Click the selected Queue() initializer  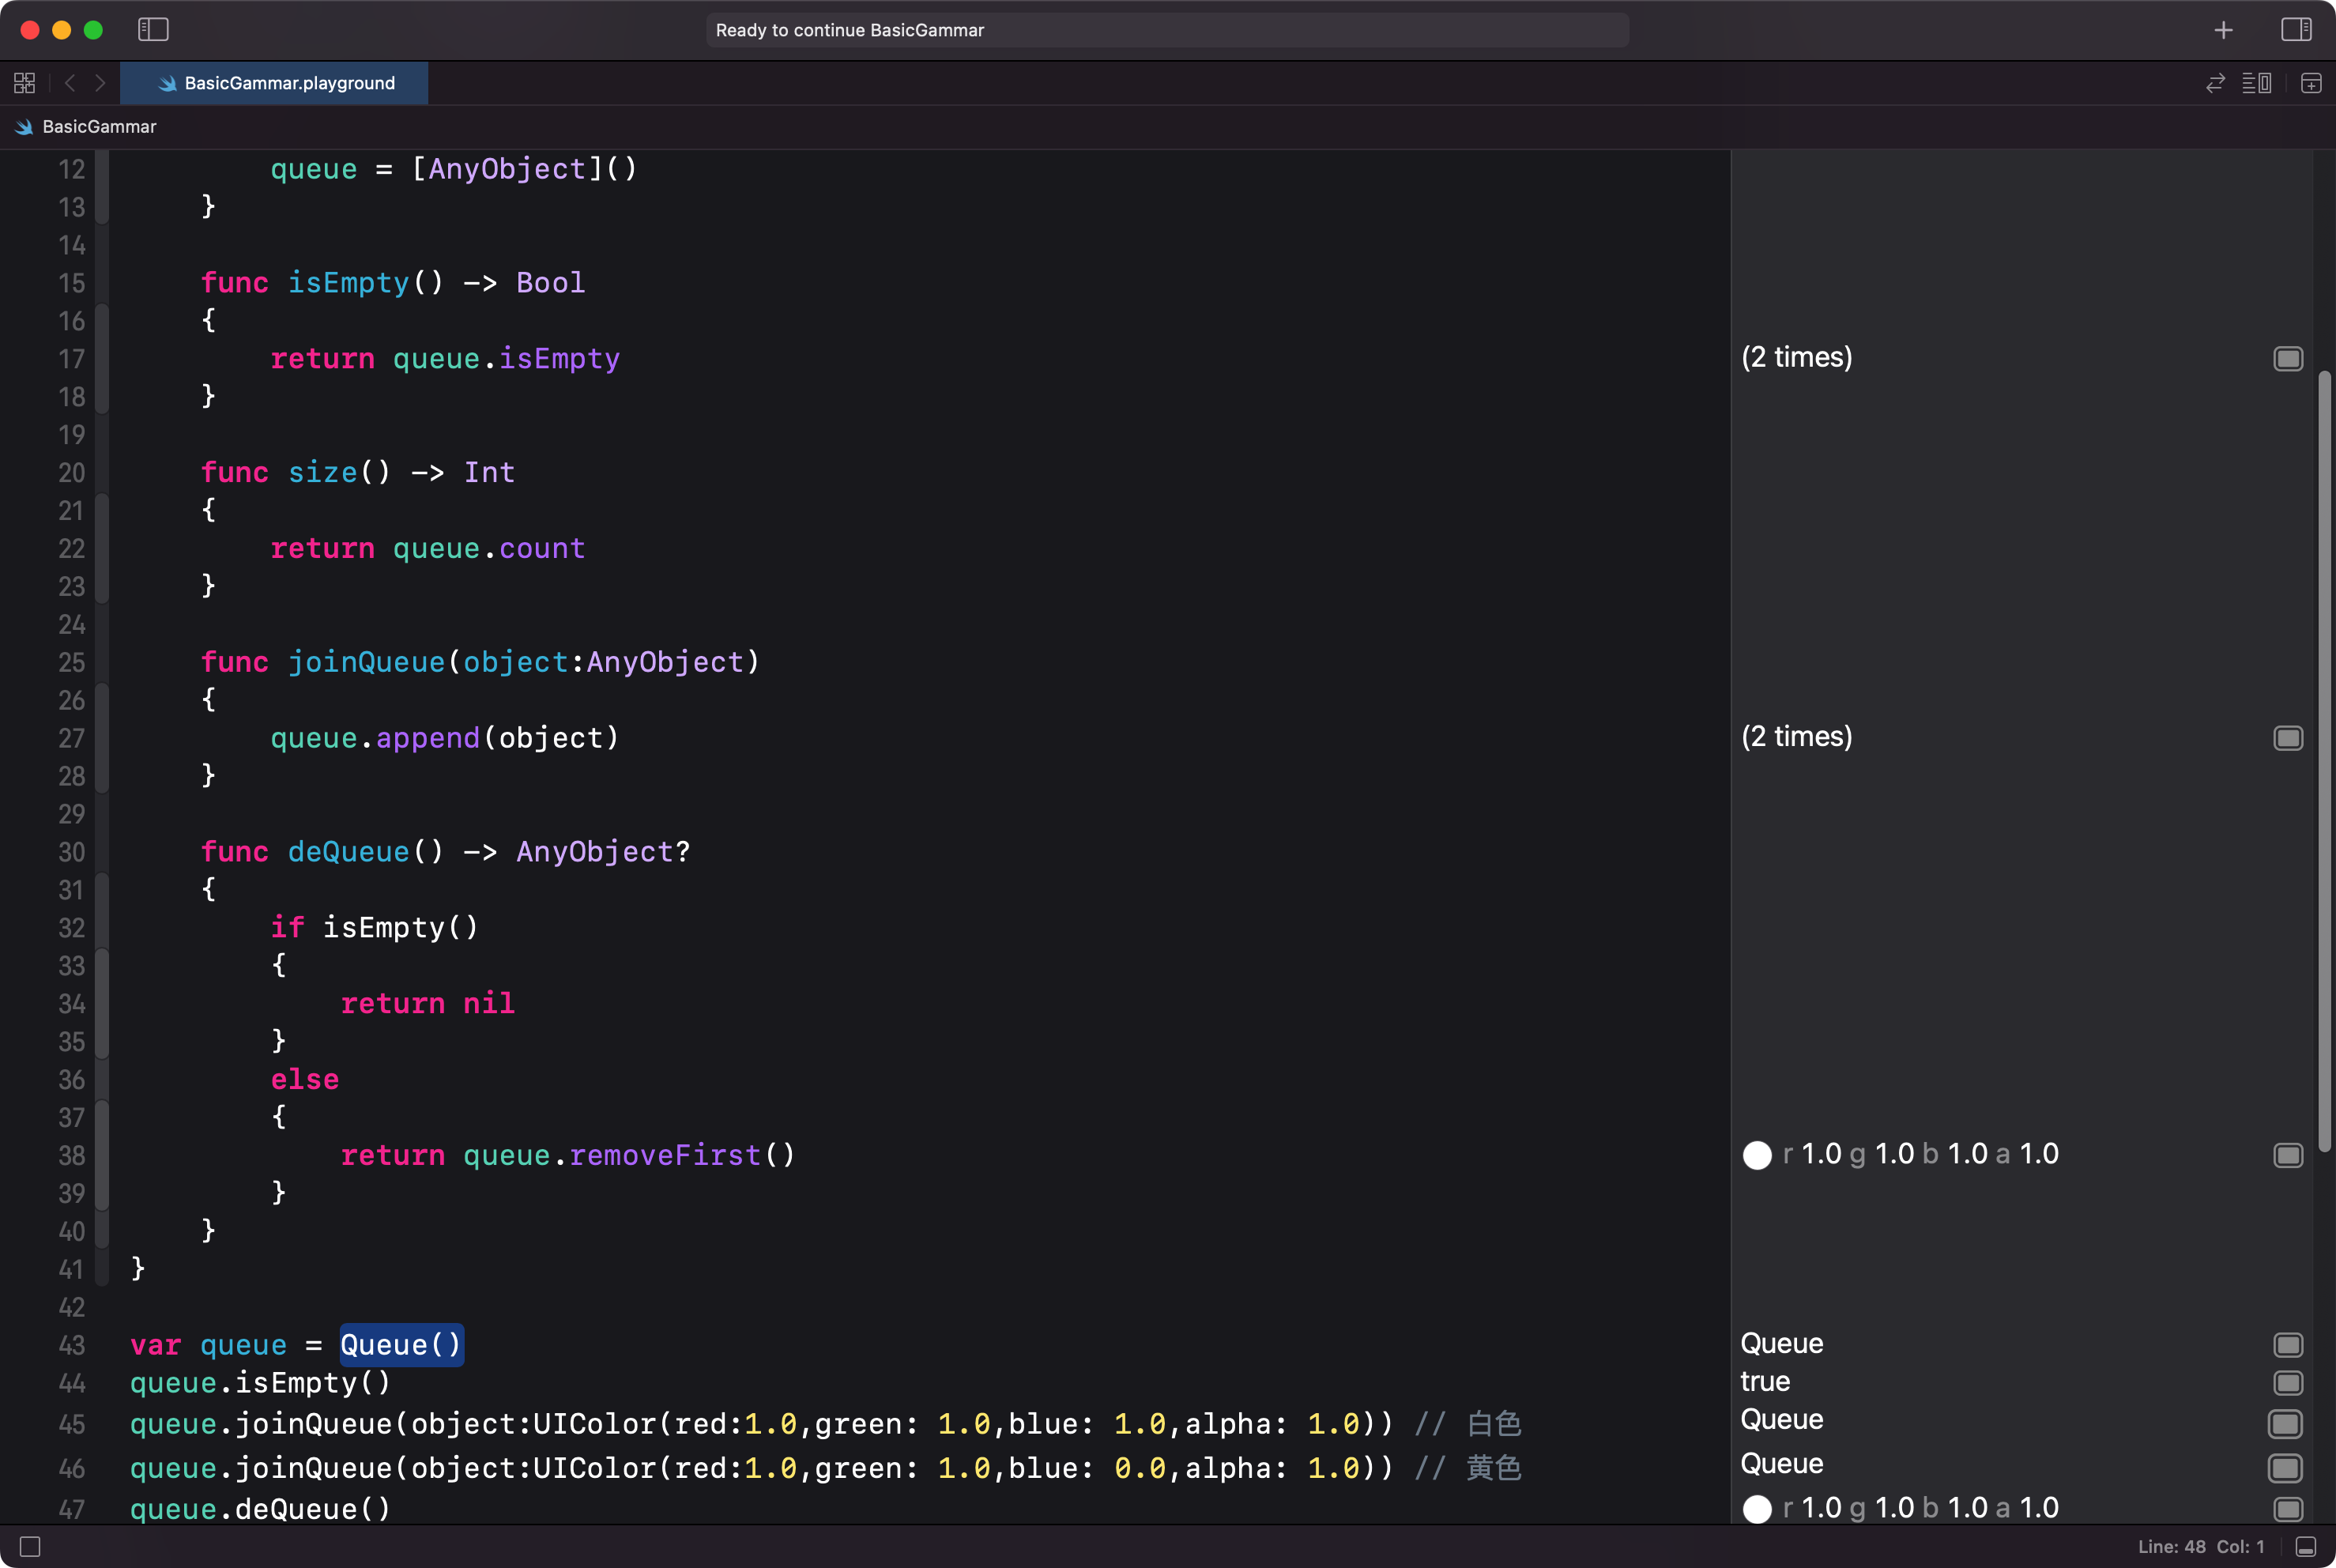401,1345
